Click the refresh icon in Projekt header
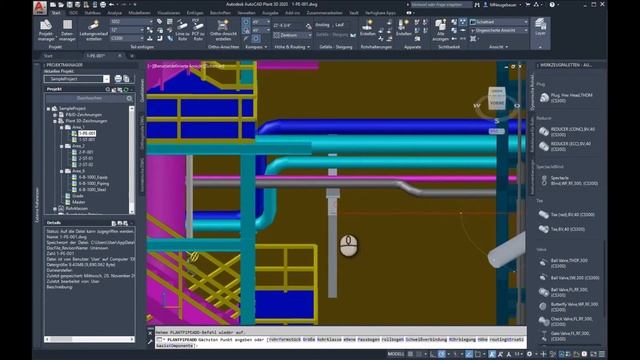The image size is (640, 360). [x=126, y=89]
